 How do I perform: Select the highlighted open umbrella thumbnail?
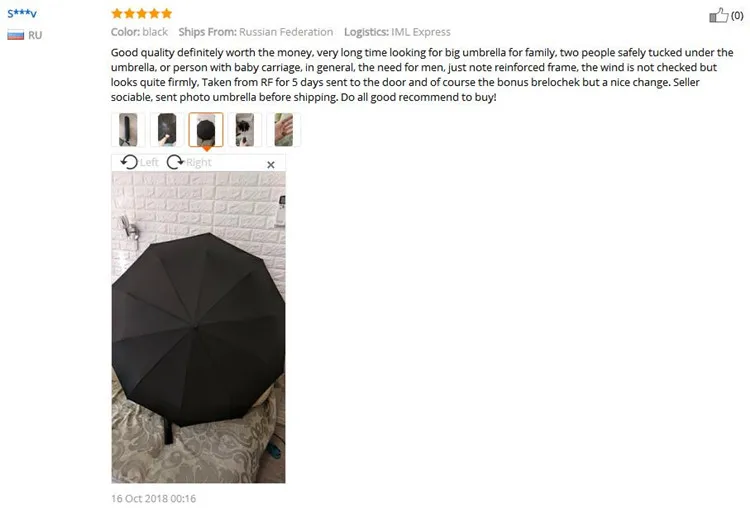coord(206,130)
